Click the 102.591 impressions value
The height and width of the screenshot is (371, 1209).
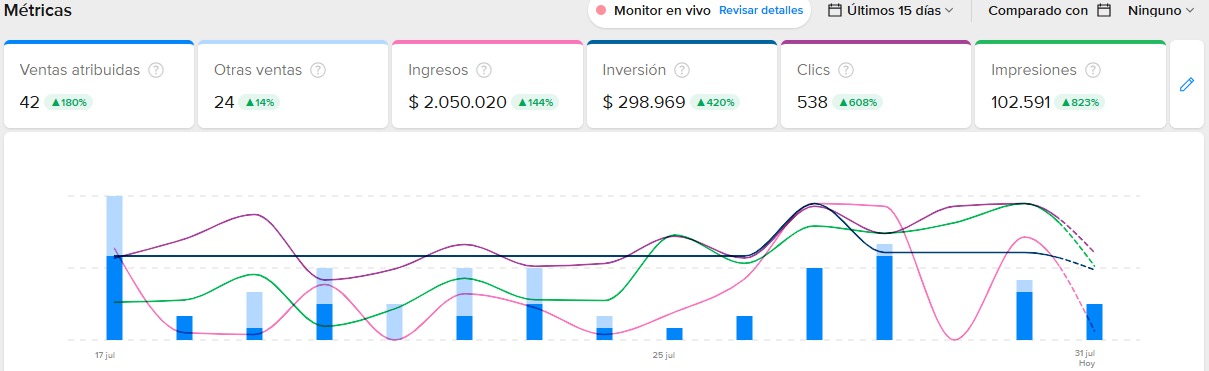coord(1022,102)
